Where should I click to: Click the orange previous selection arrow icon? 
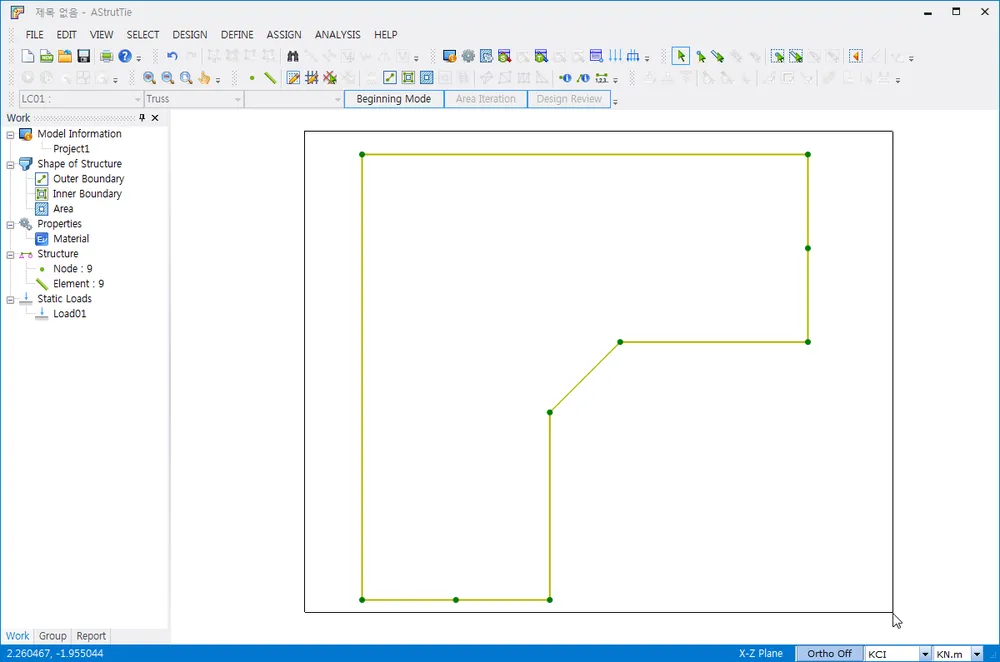pos(856,57)
